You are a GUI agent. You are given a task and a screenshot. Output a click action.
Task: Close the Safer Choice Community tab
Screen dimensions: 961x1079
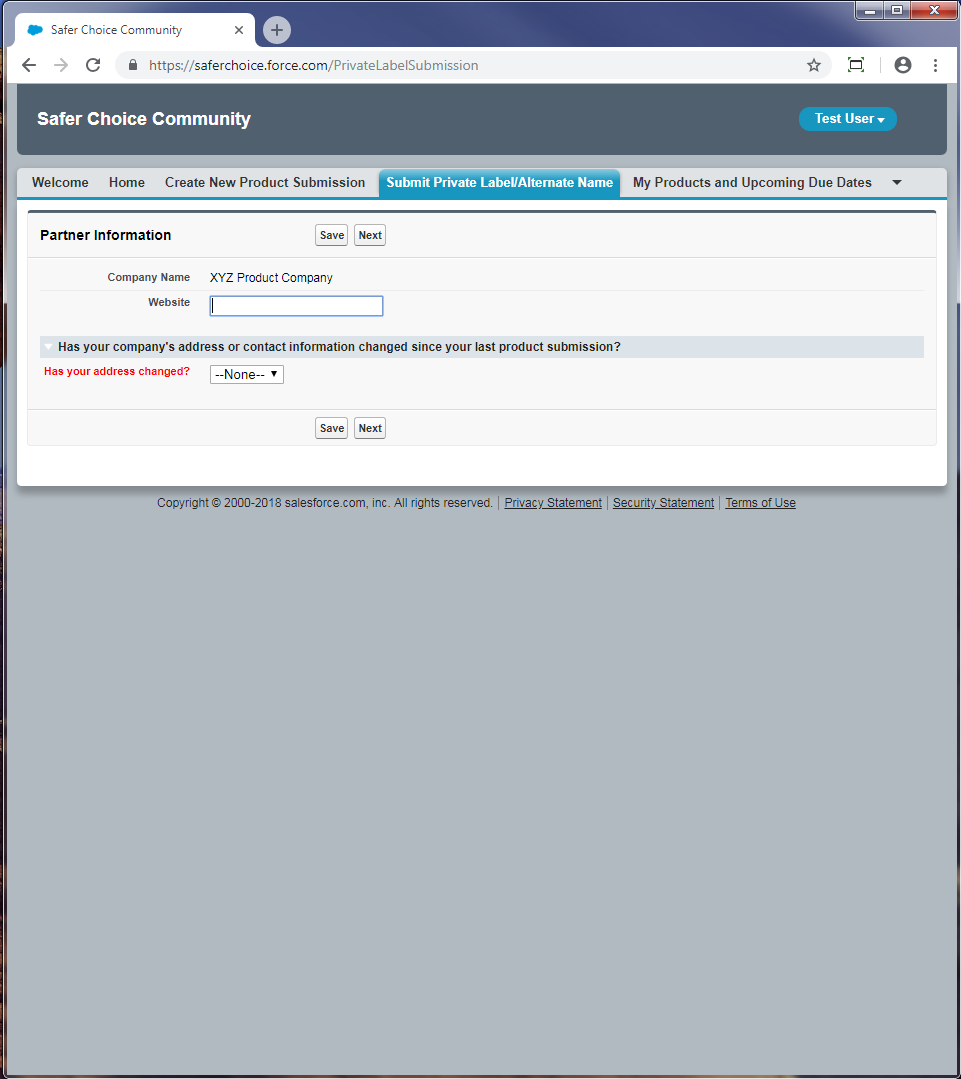coord(239,30)
